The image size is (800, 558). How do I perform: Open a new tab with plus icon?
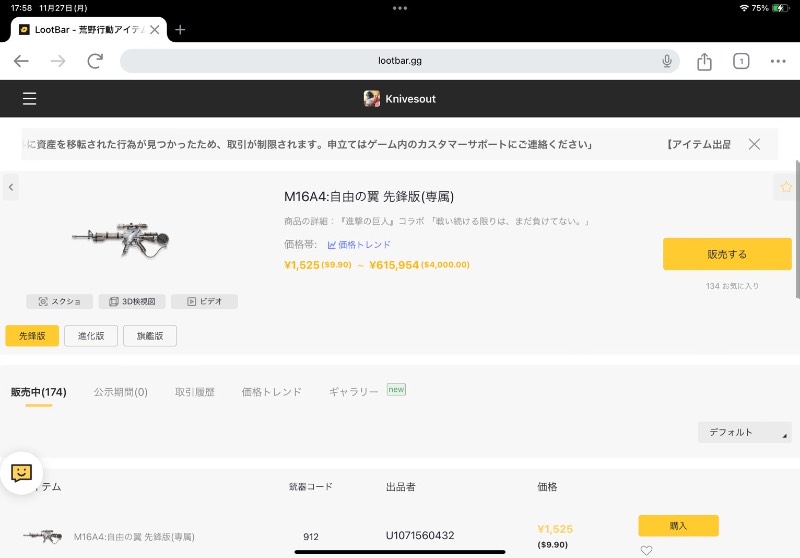[x=180, y=30]
